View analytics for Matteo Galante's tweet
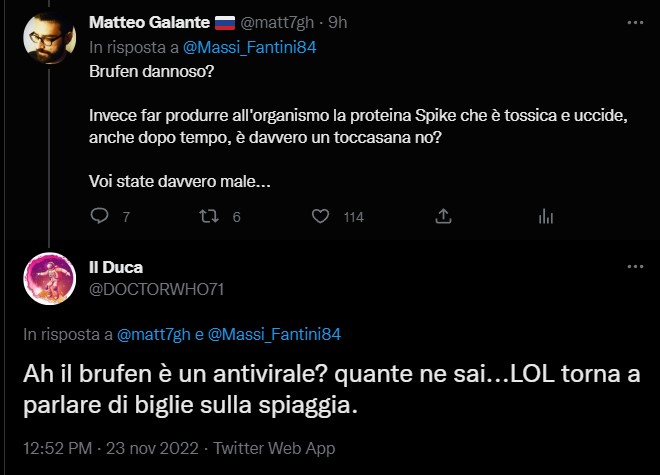 pos(546,216)
